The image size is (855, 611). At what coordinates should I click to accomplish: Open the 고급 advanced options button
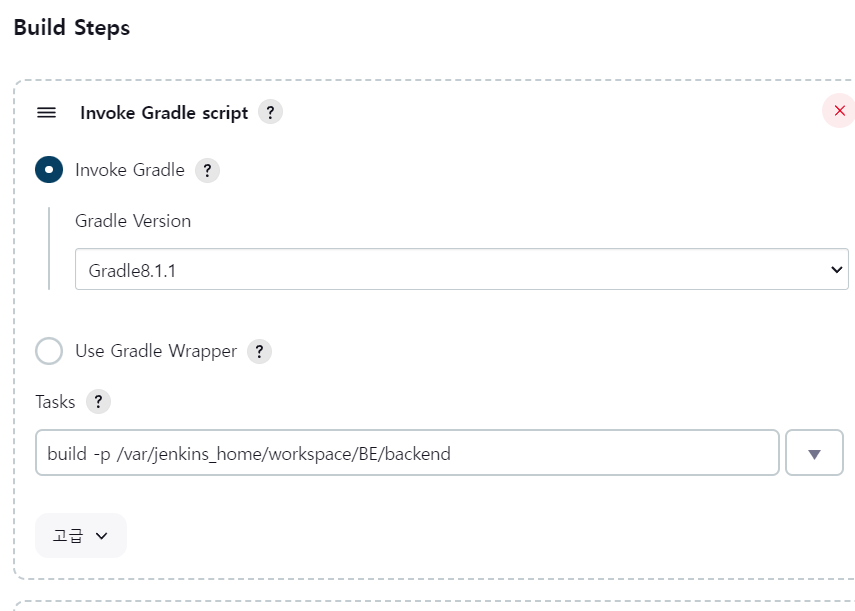pyautogui.click(x=81, y=535)
